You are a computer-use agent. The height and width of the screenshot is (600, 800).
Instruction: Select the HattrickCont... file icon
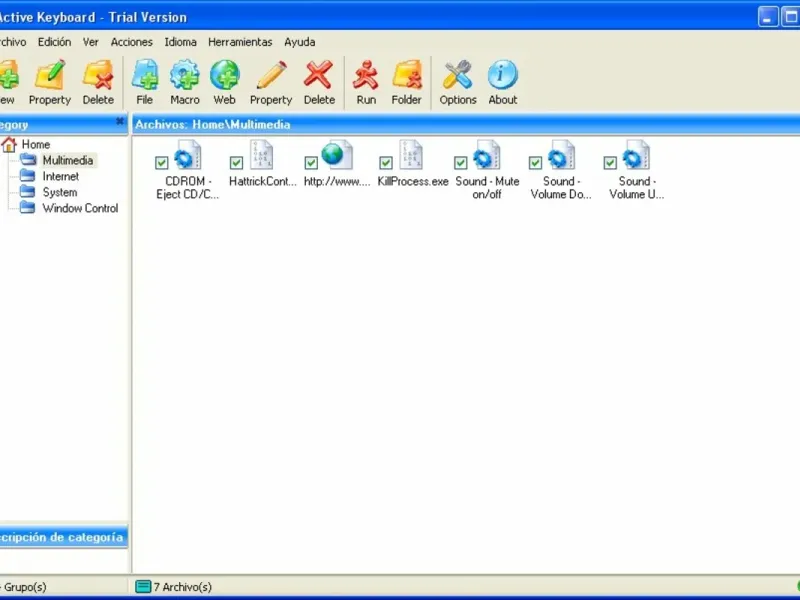pos(262,155)
